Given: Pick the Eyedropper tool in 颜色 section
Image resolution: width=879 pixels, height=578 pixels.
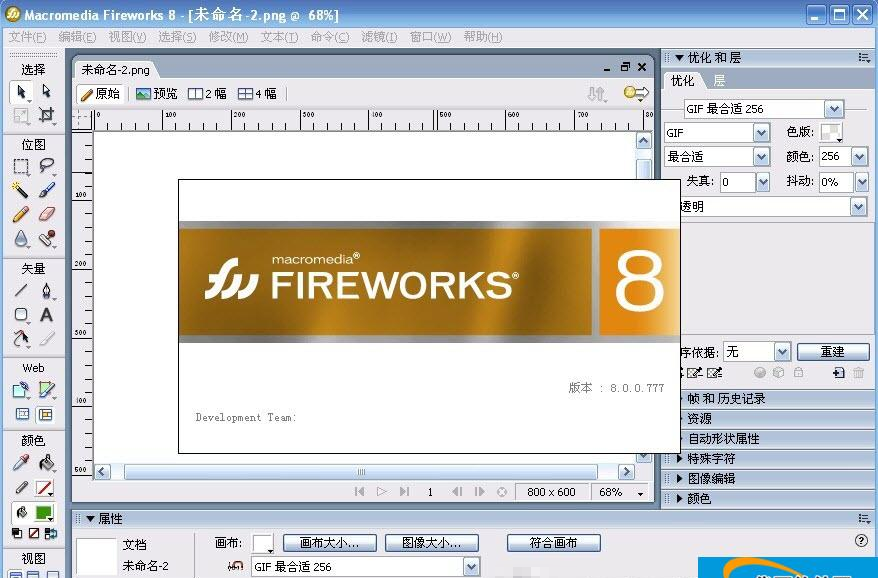Looking at the screenshot, I should coord(21,463).
